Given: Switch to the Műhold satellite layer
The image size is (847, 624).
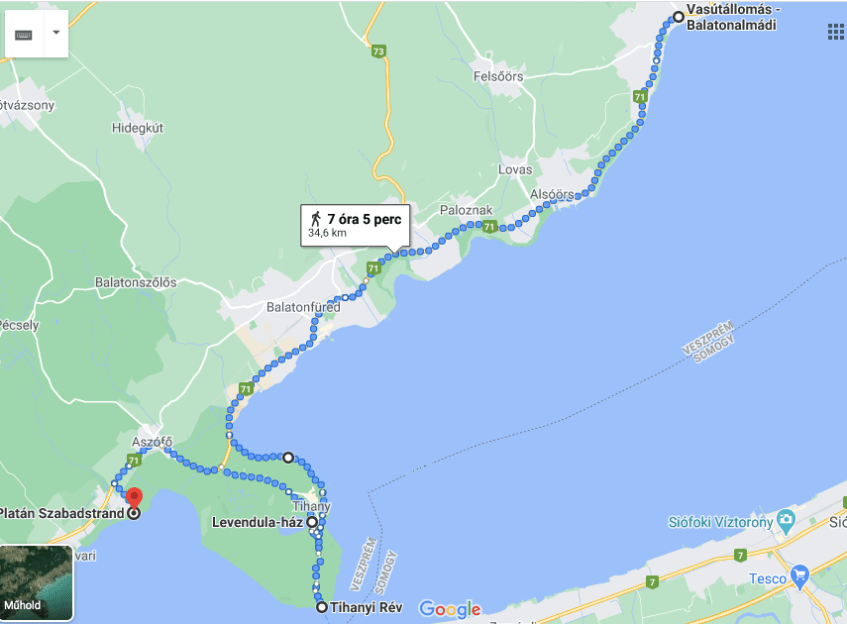Looking at the screenshot, I should pos(36,582).
